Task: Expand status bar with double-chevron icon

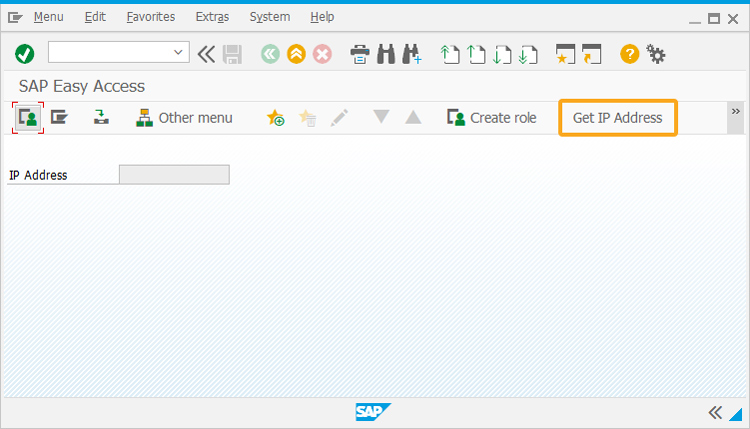Action: [715, 412]
